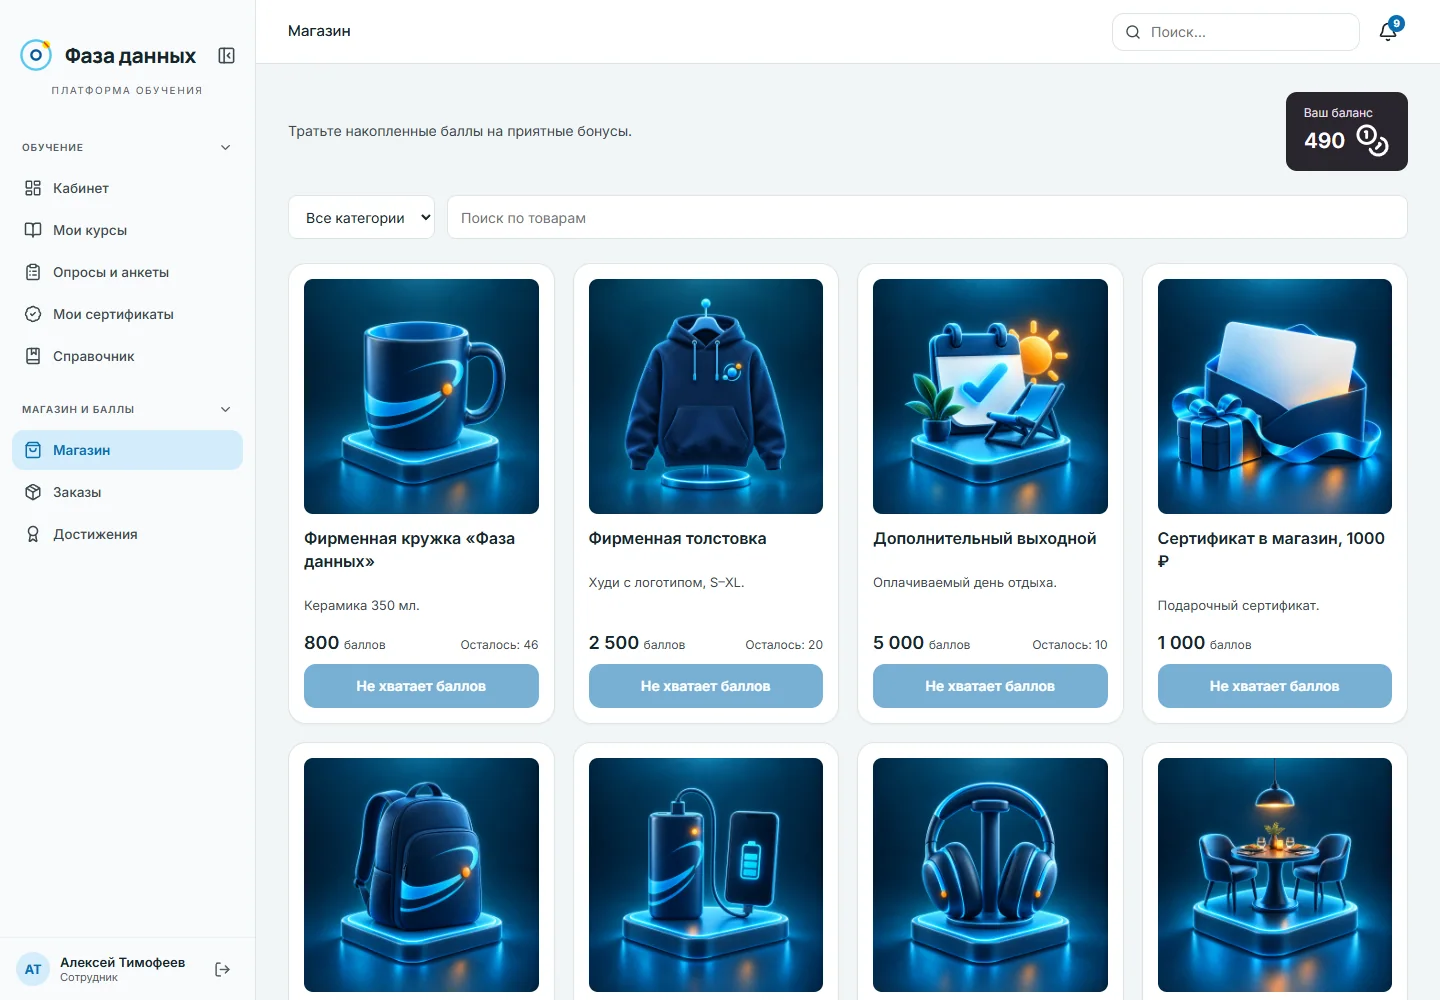Click the magnifier icon in top search
The height and width of the screenshot is (1000, 1440).
click(x=1133, y=32)
